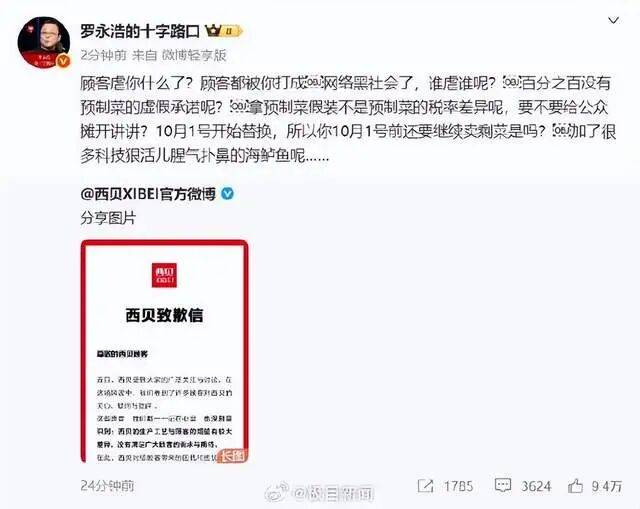Click the 24分钟前 timestamp of original post
The image size is (640, 509).
pyautogui.click(x=107, y=486)
